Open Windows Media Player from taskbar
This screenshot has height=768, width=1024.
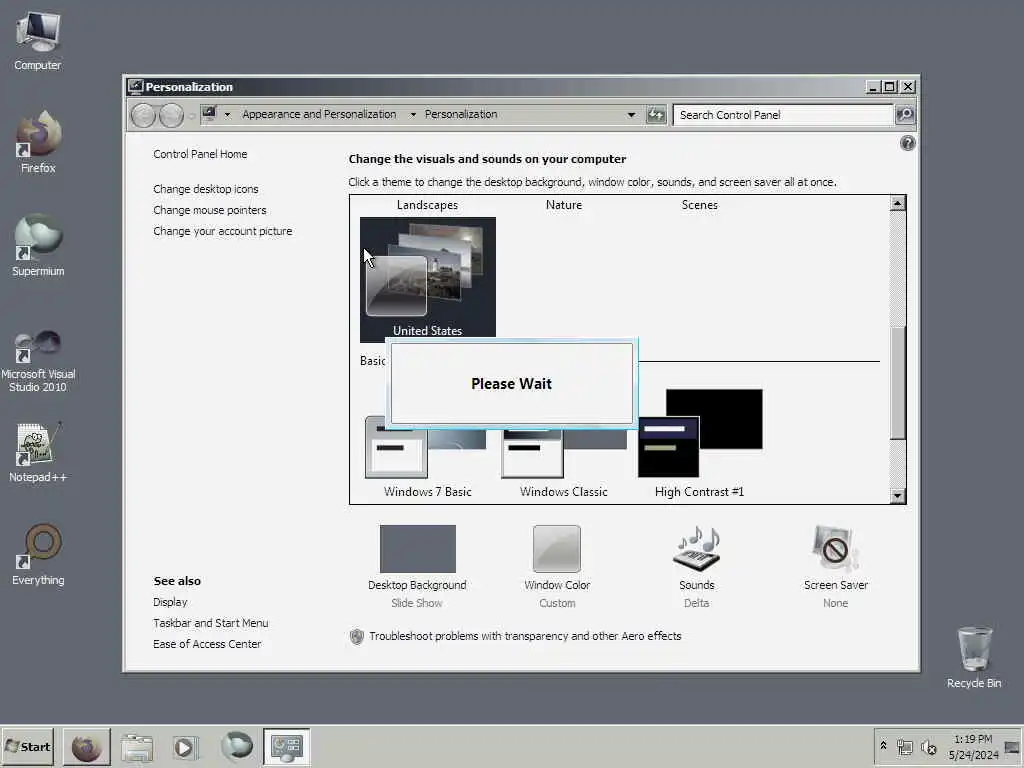[x=185, y=747]
